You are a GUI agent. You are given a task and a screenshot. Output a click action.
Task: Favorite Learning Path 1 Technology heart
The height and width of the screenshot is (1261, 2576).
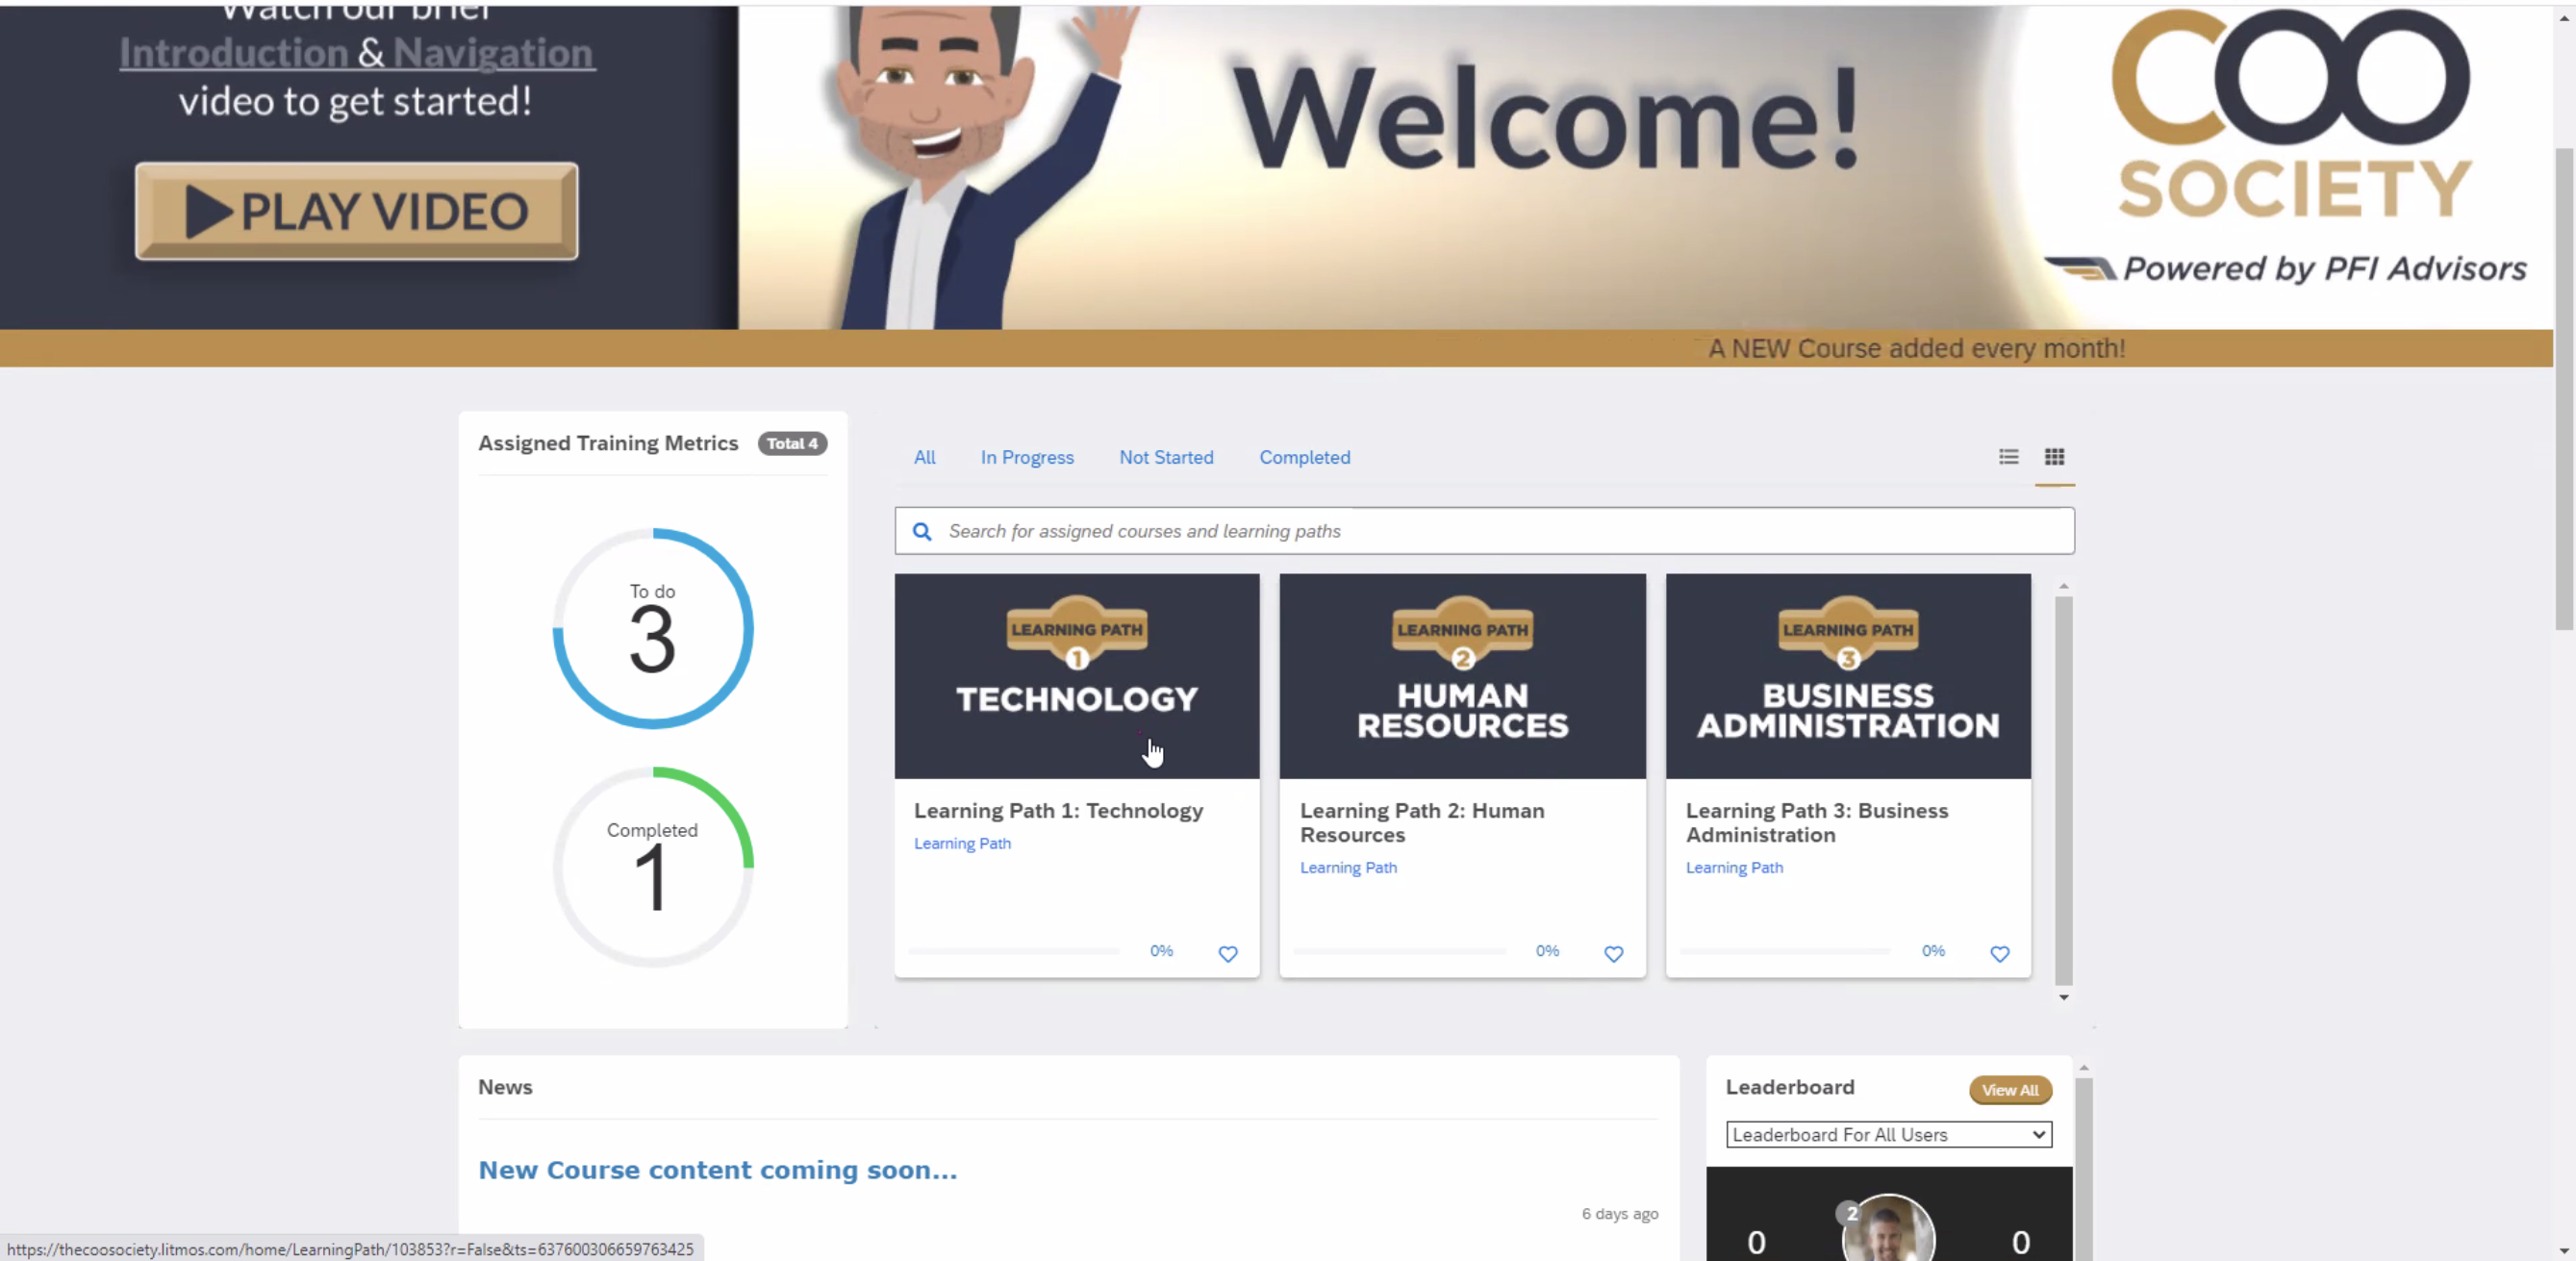click(x=1228, y=954)
